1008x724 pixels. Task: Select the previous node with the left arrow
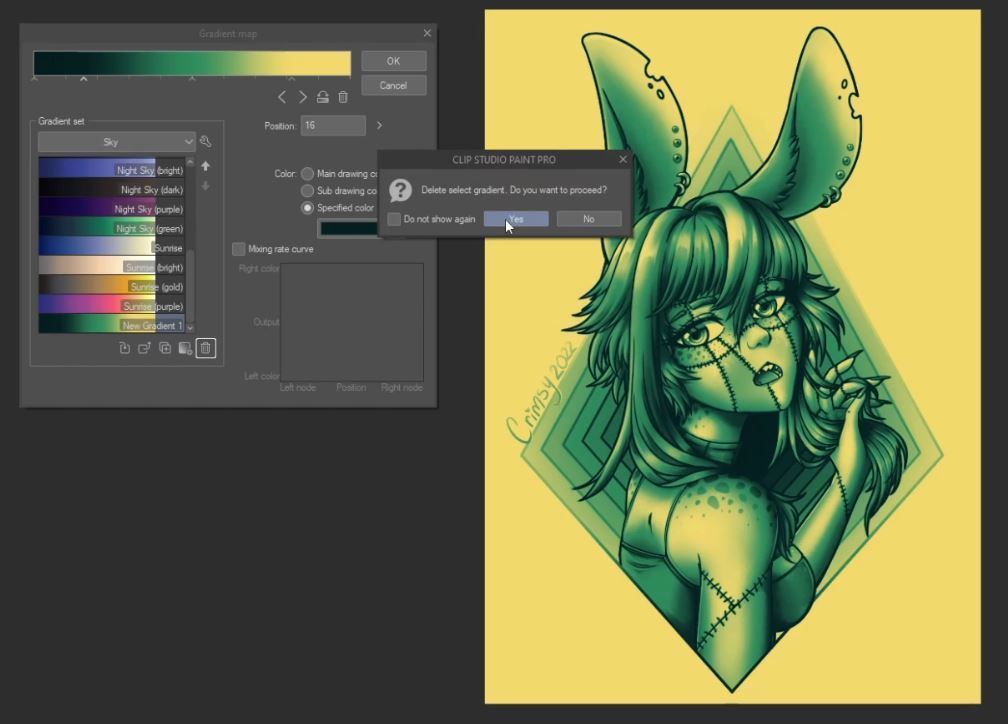click(282, 97)
